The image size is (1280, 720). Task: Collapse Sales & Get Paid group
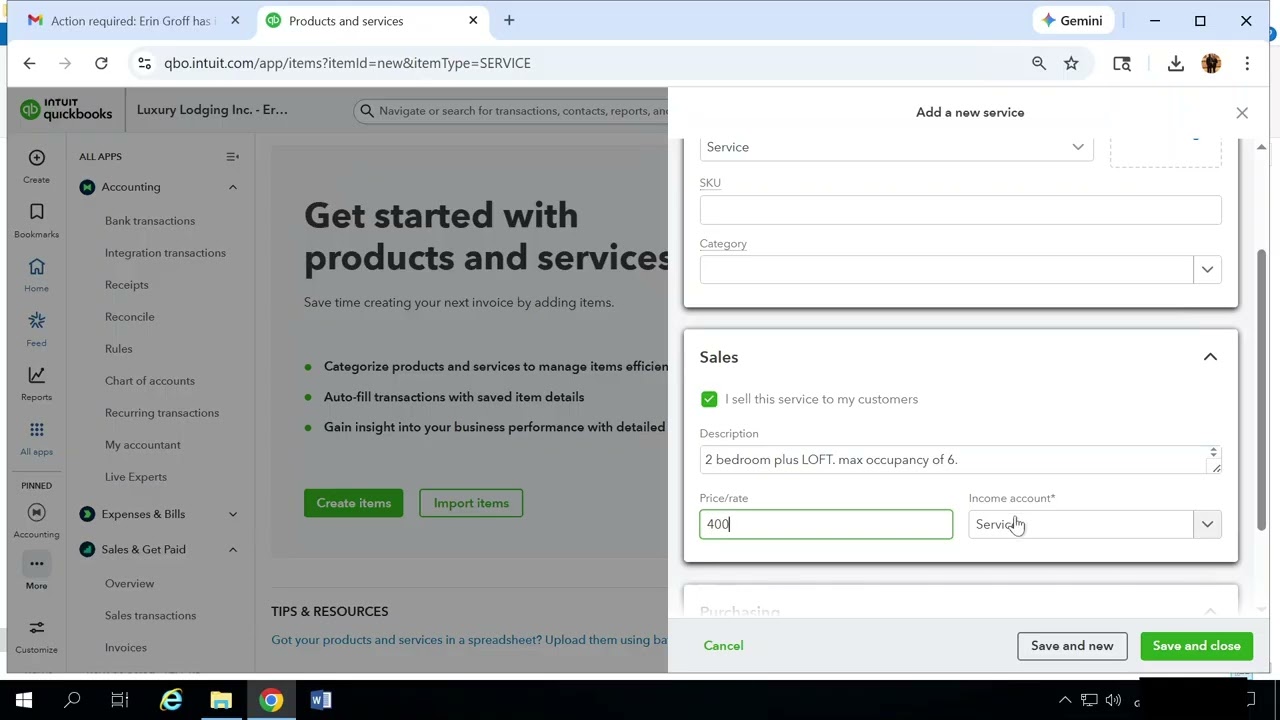tap(232, 550)
